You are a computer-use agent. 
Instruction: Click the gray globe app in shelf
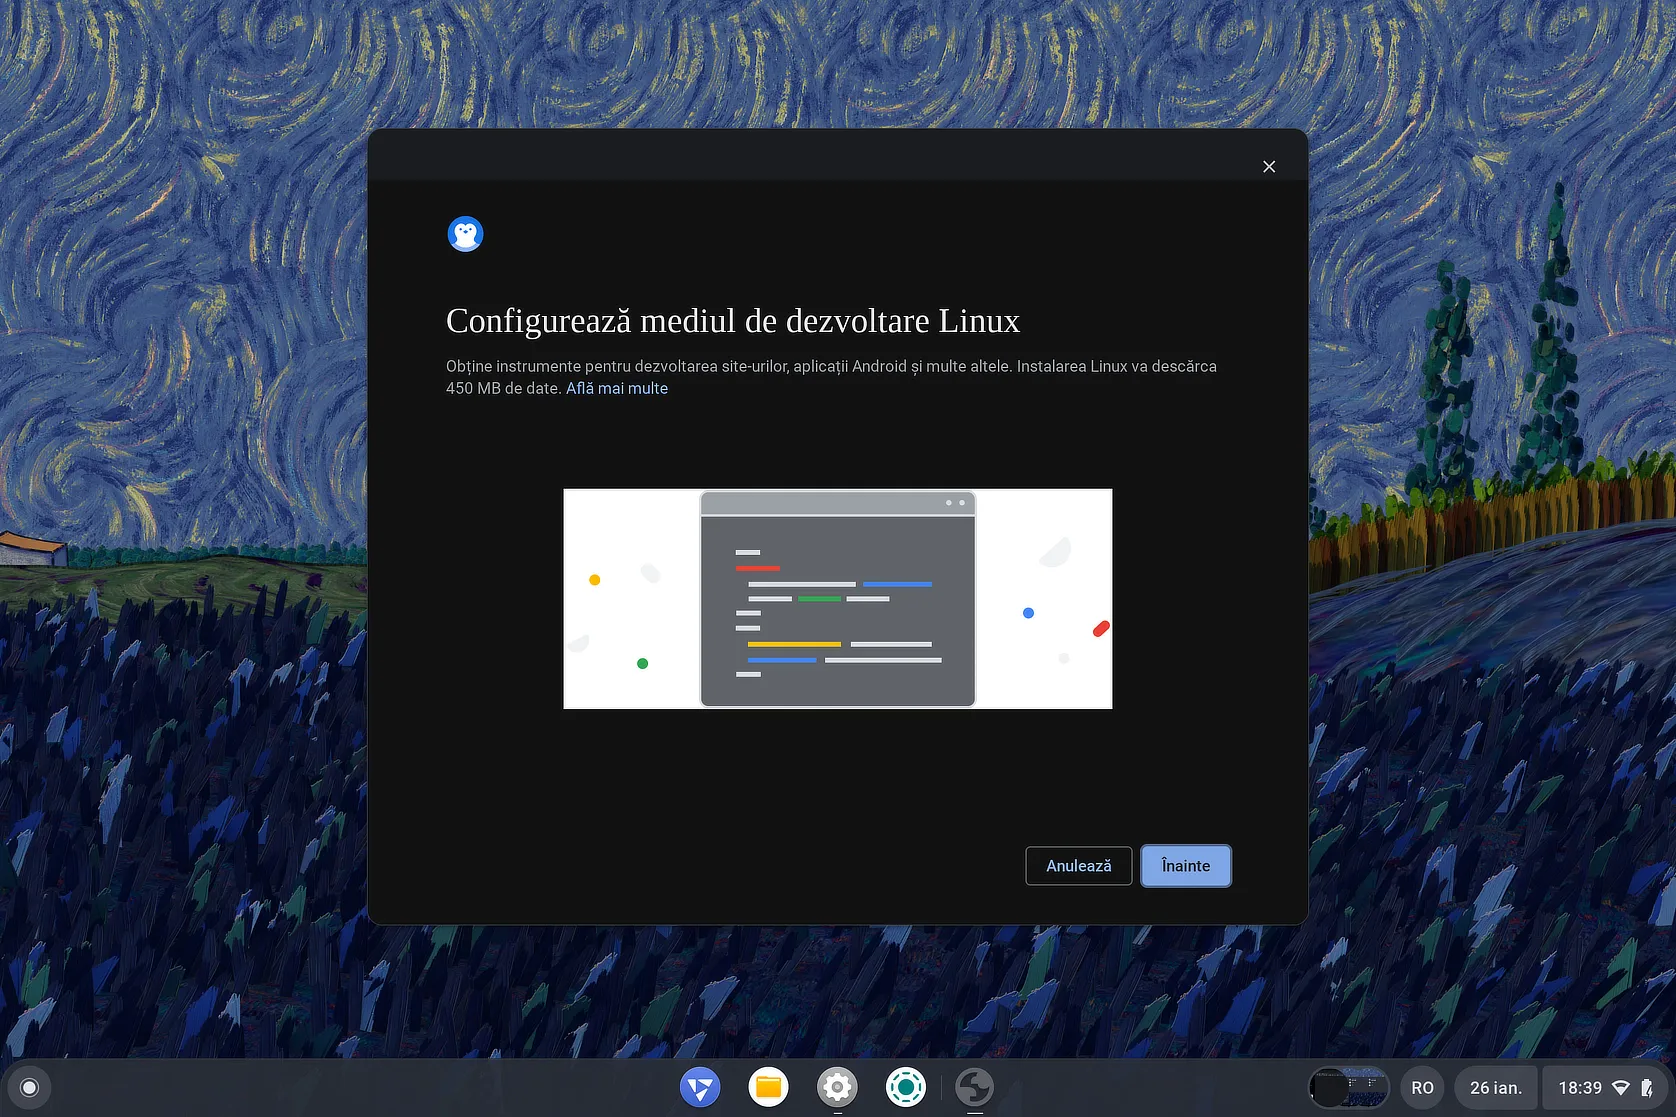click(x=974, y=1087)
